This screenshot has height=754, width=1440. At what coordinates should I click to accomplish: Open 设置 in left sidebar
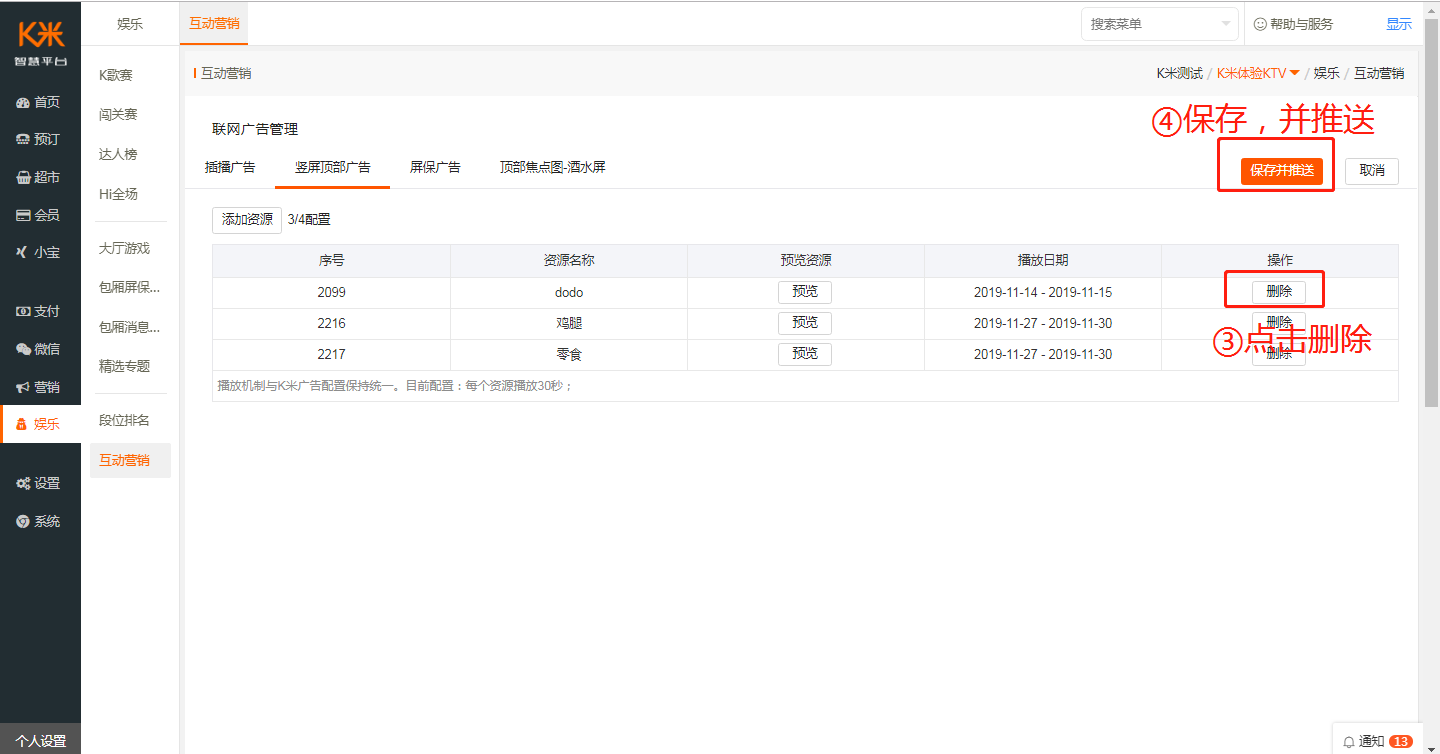(40, 483)
